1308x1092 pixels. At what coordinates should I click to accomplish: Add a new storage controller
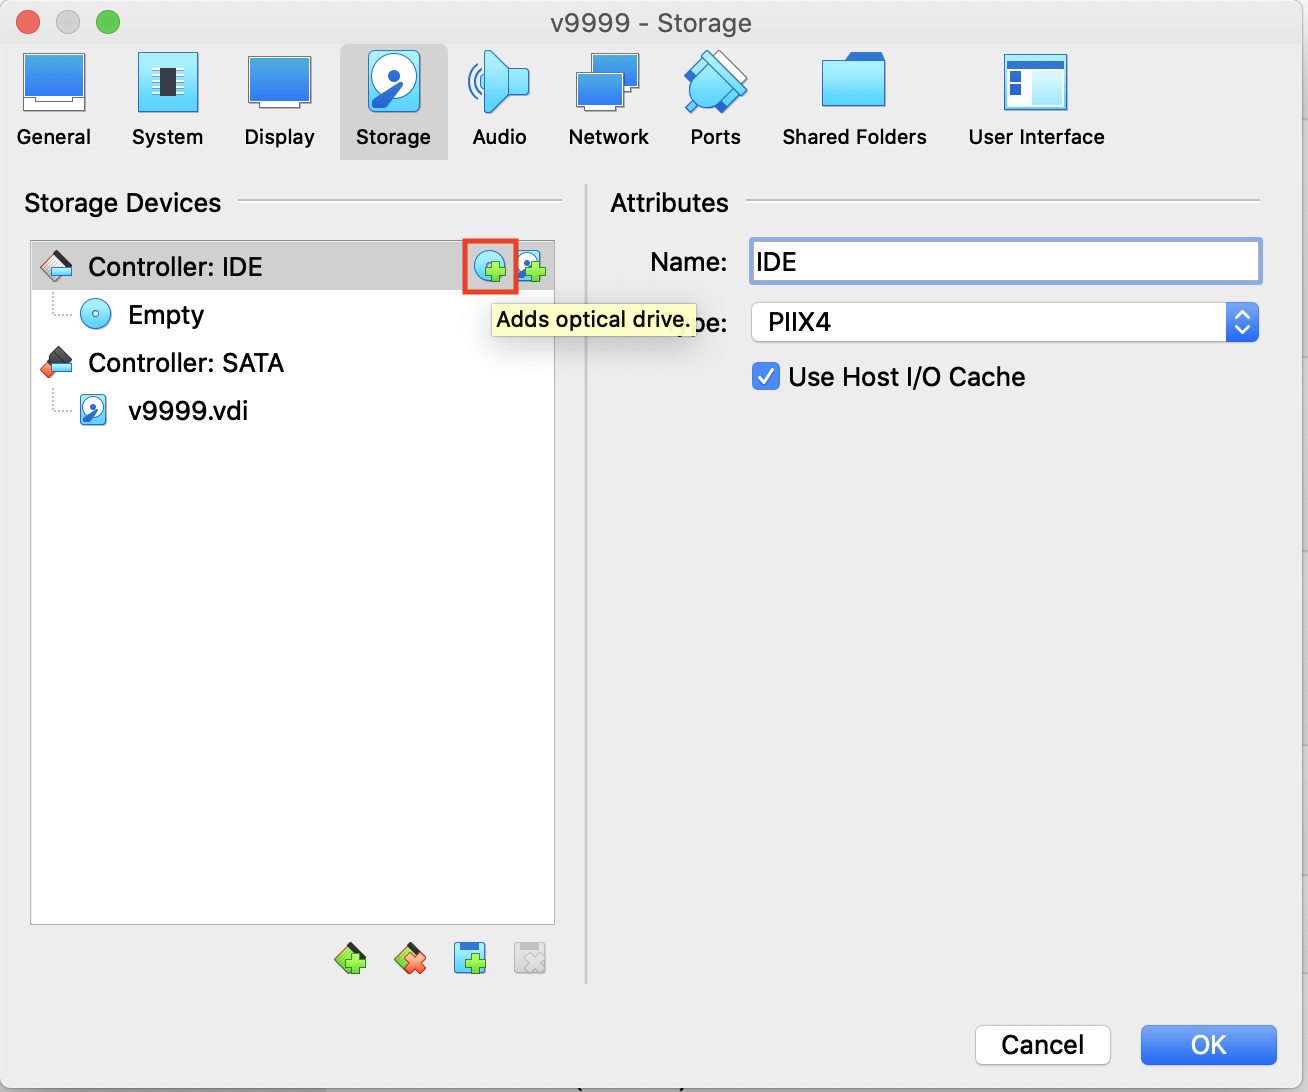(350, 959)
